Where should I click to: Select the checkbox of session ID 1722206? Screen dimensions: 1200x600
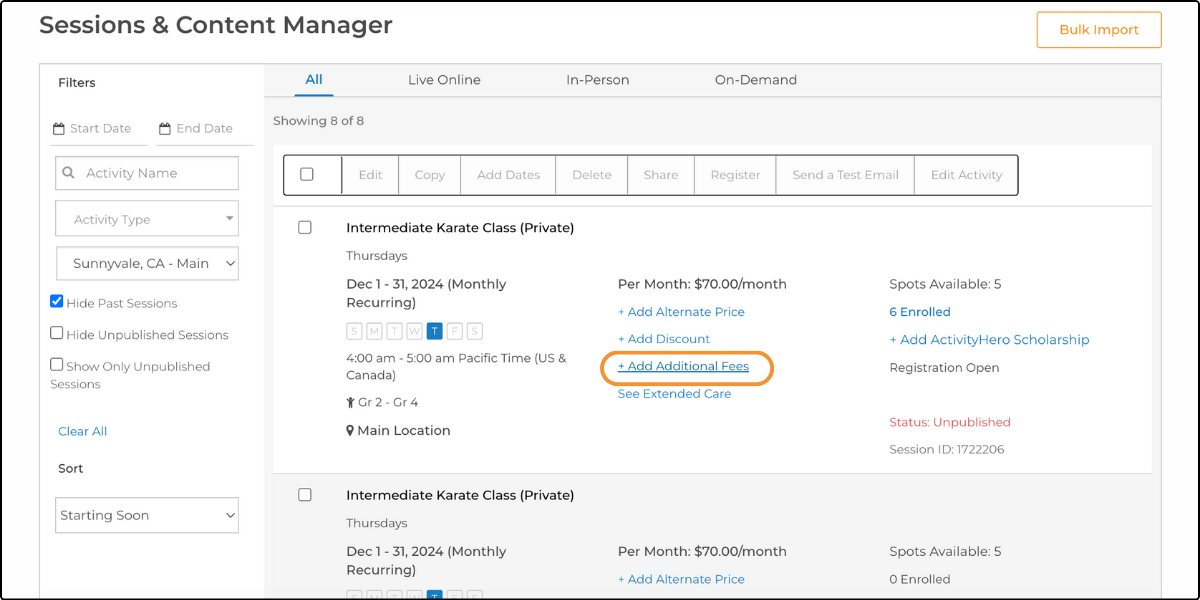pyautogui.click(x=305, y=227)
